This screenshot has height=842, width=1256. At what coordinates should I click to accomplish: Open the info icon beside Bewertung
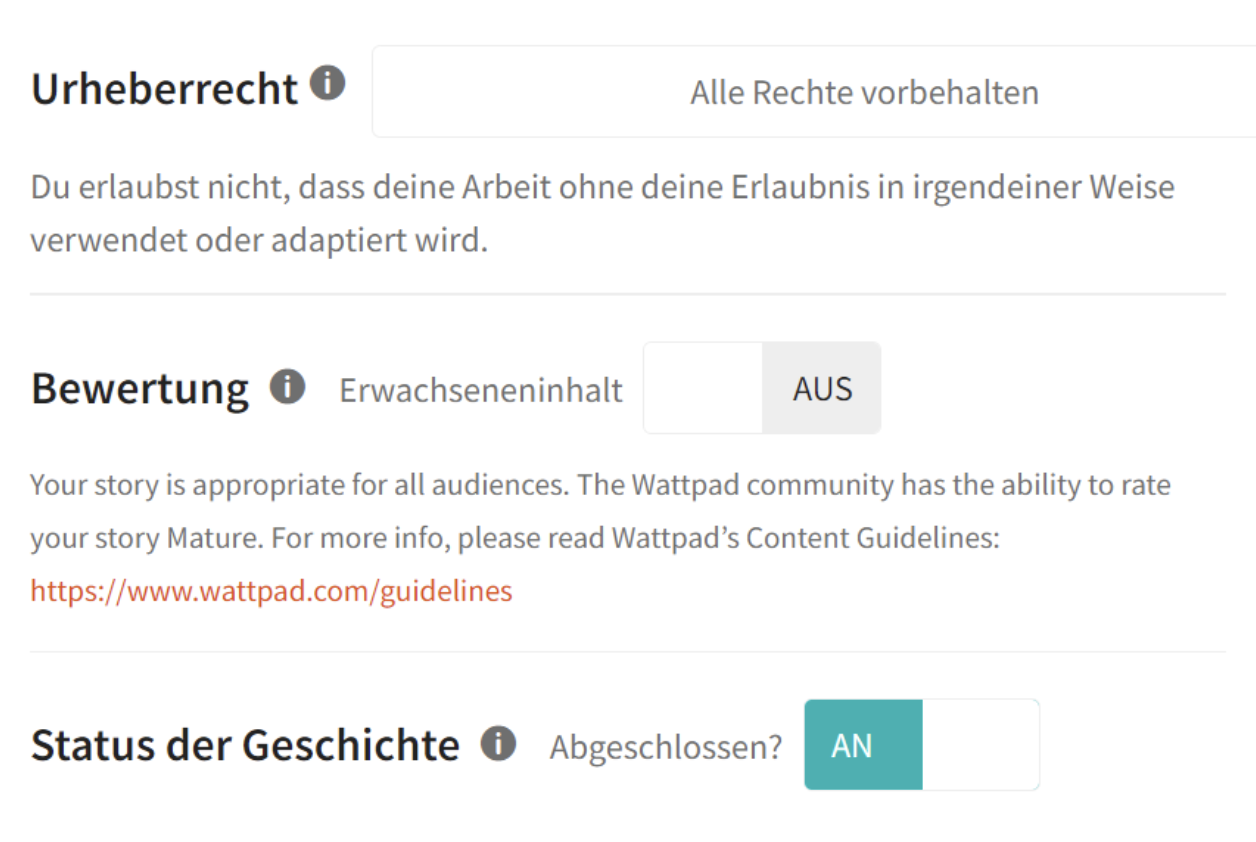[x=287, y=385]
